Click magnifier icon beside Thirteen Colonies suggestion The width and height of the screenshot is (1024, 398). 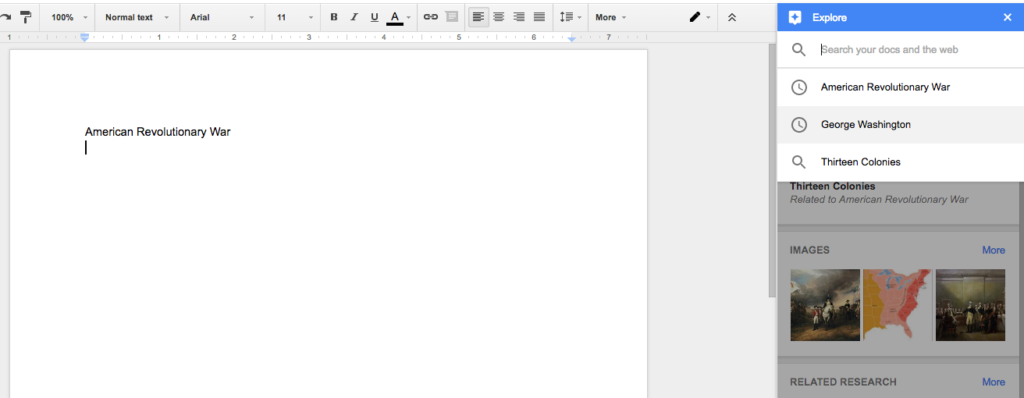tap(798, 161)
